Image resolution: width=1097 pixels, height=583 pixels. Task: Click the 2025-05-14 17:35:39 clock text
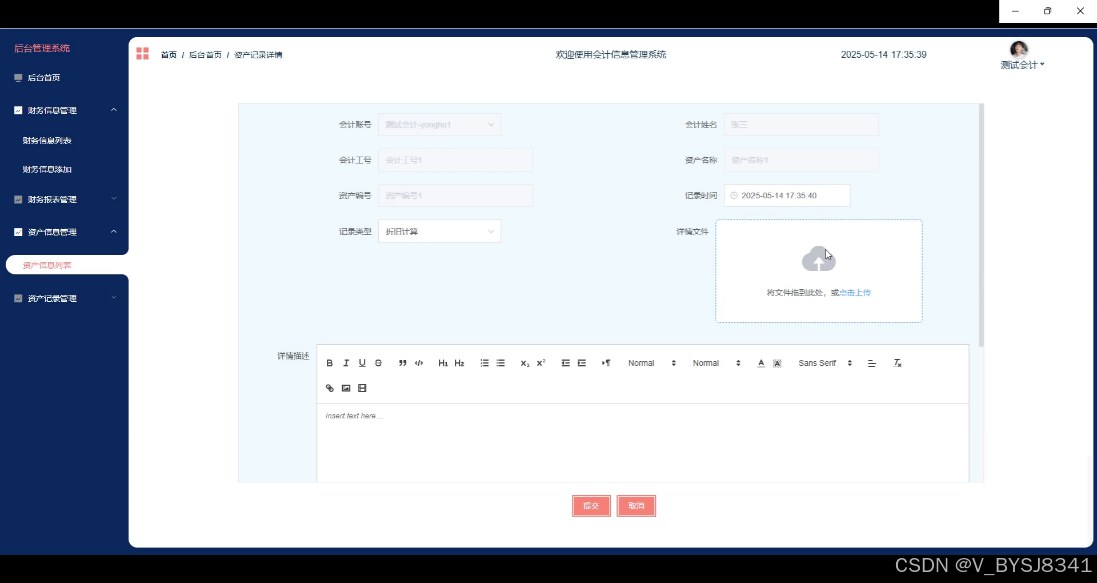pyautogui.click(x=884, y=55)
